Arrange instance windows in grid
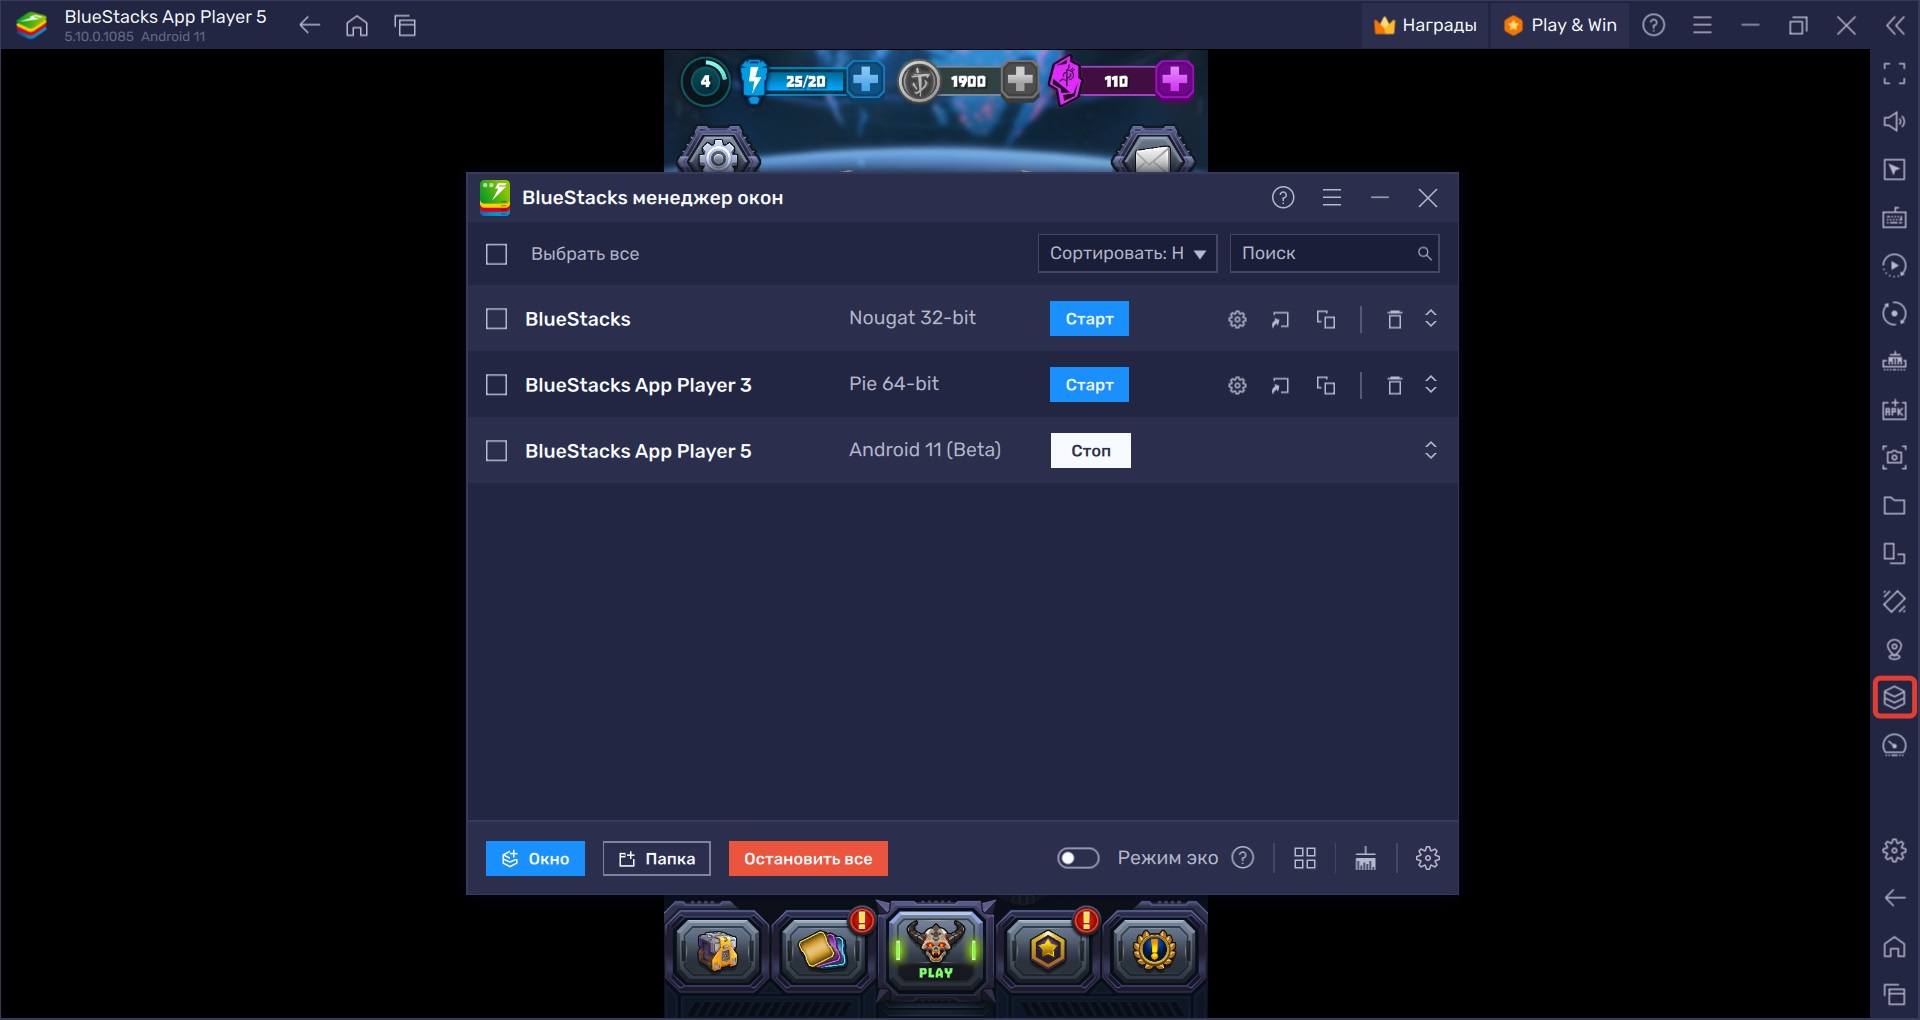 click(x=1304, y=858)
